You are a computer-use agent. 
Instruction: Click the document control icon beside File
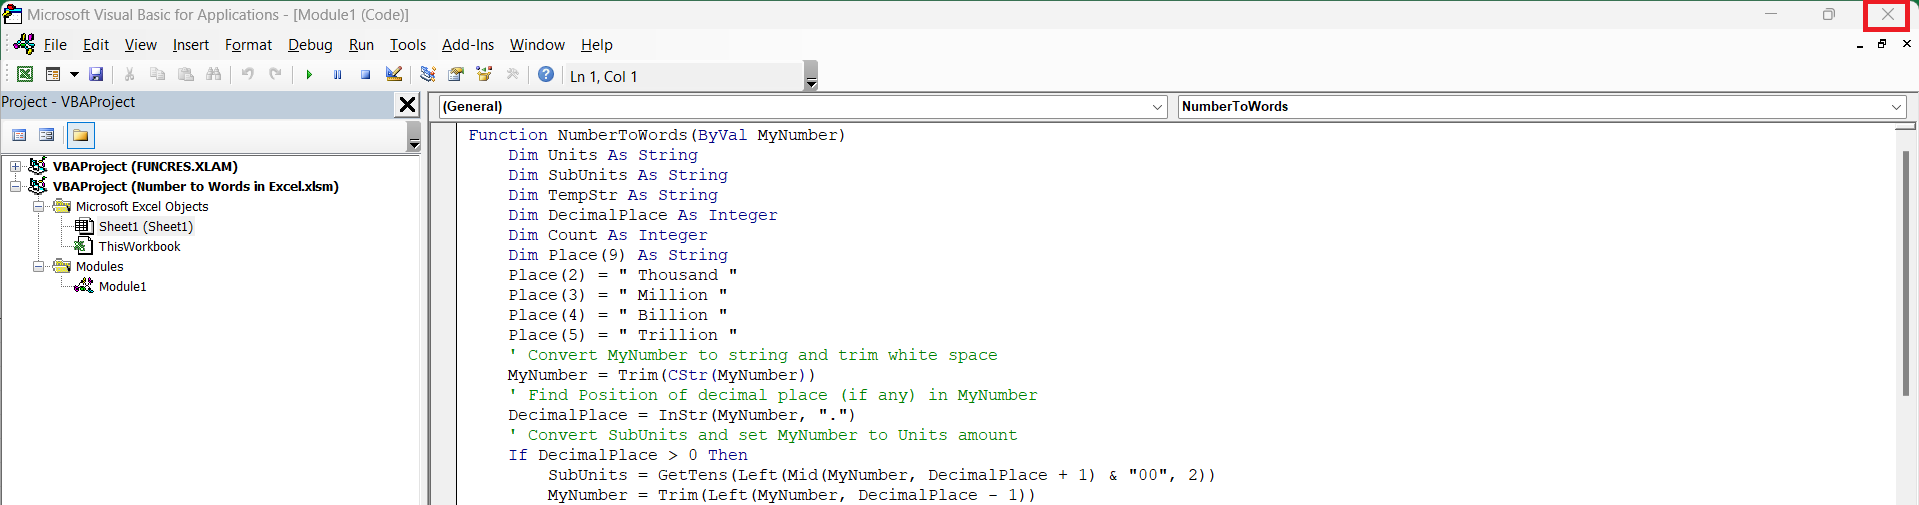(x=24, y=44)
